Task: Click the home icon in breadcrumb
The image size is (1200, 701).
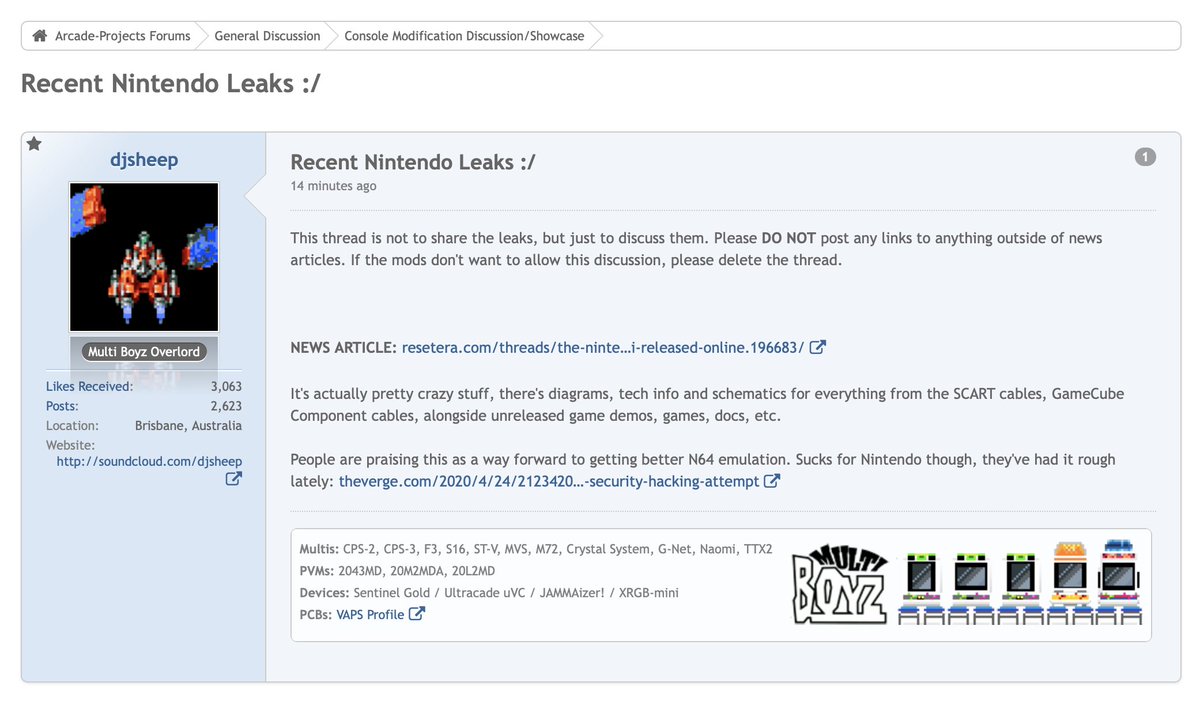Action: (x=40, y=36)
